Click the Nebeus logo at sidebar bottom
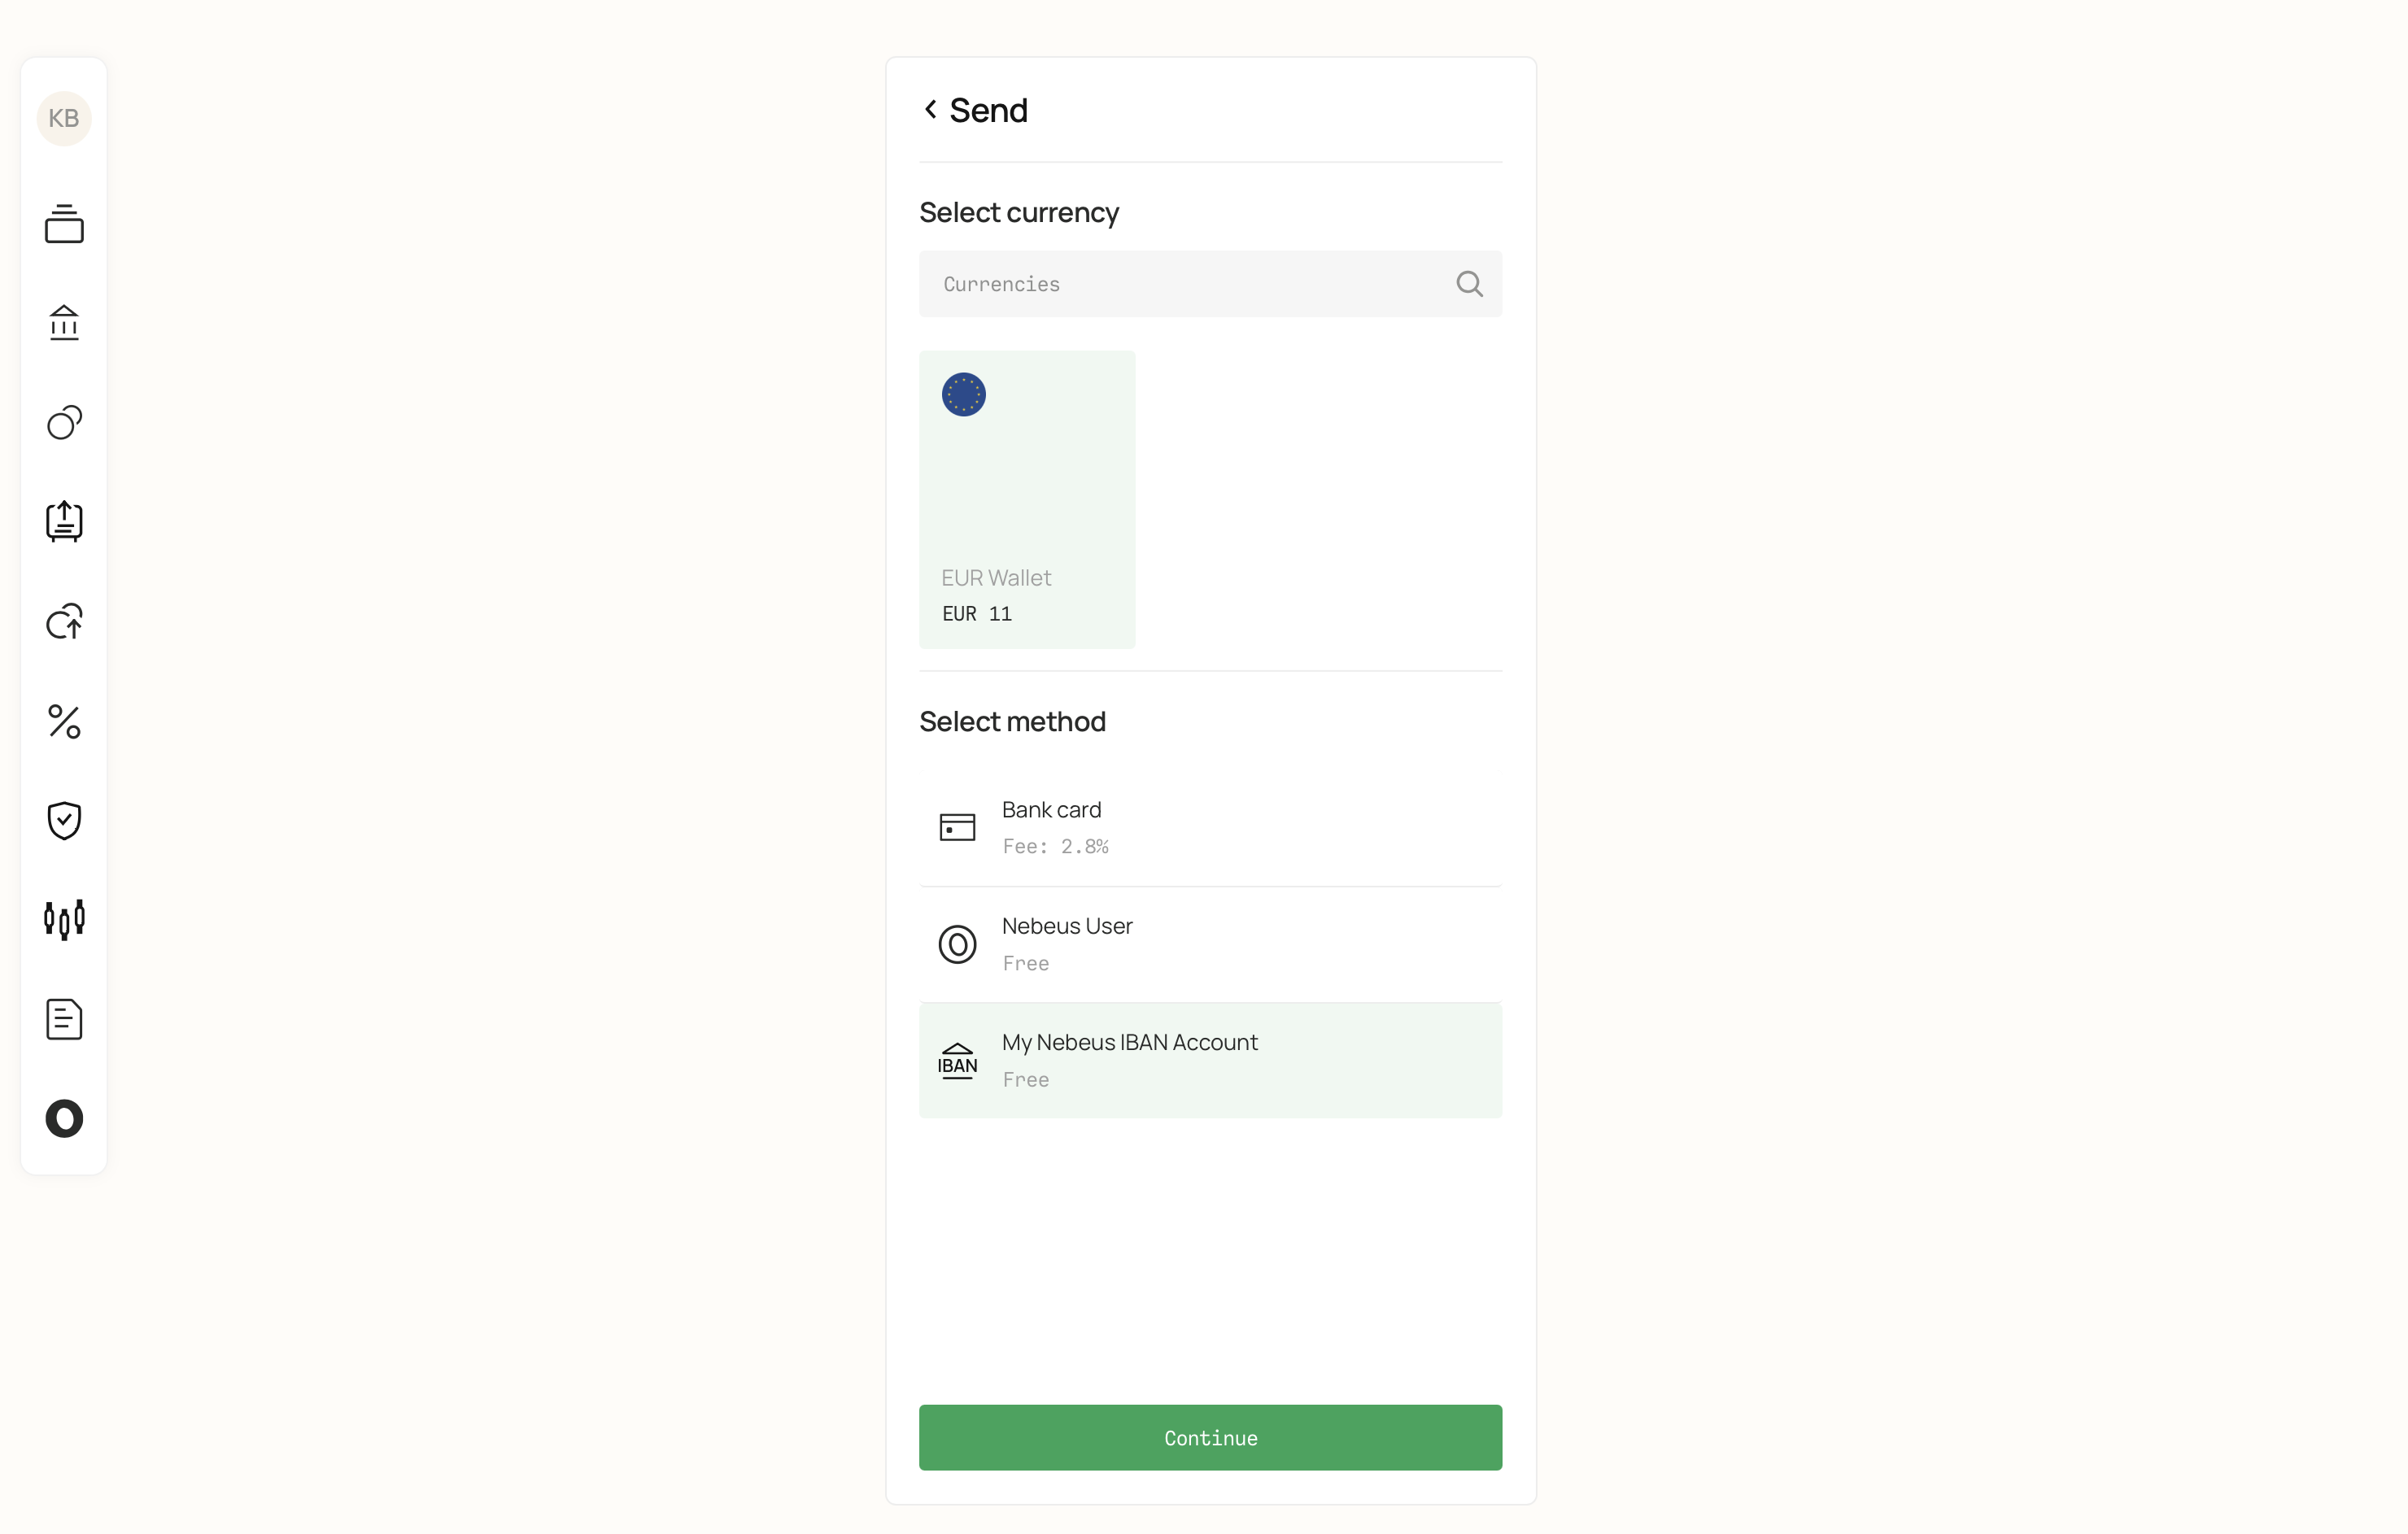This screenshot has height=1534, width=2408. (64, 1118)
